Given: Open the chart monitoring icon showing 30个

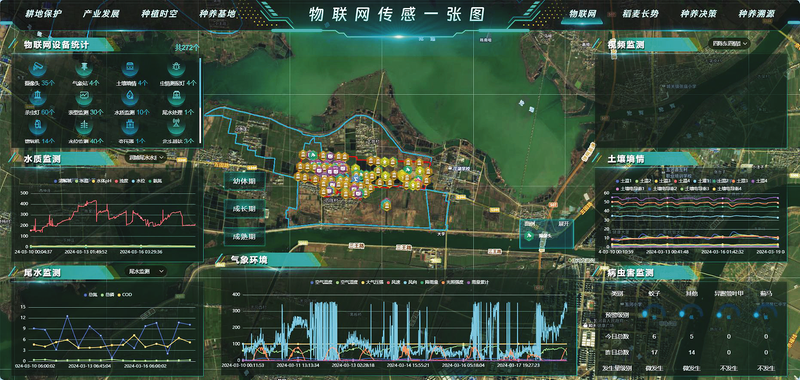Looking at the screenshot, I should 84,96.
